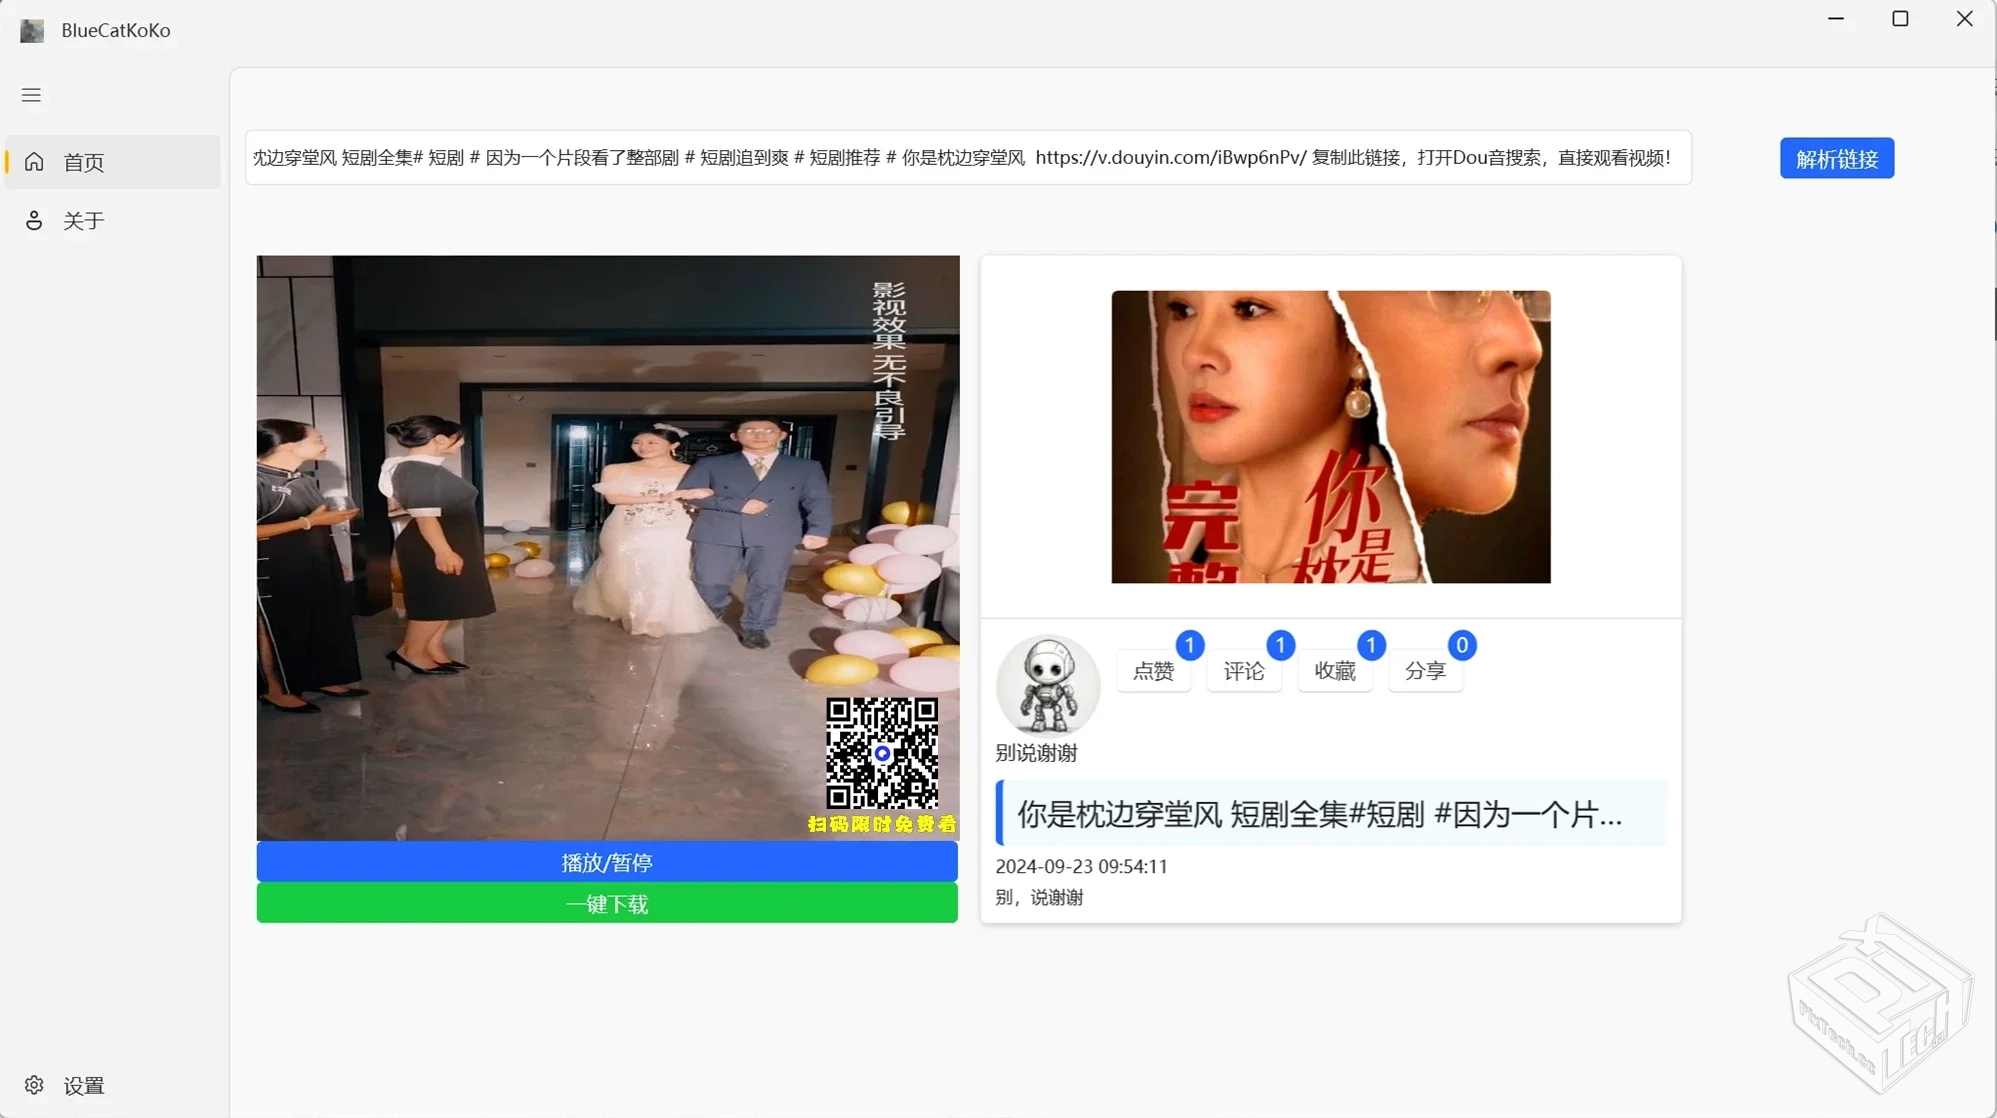
Task: Click the video preview player area
Action: [x=607, y=547]
